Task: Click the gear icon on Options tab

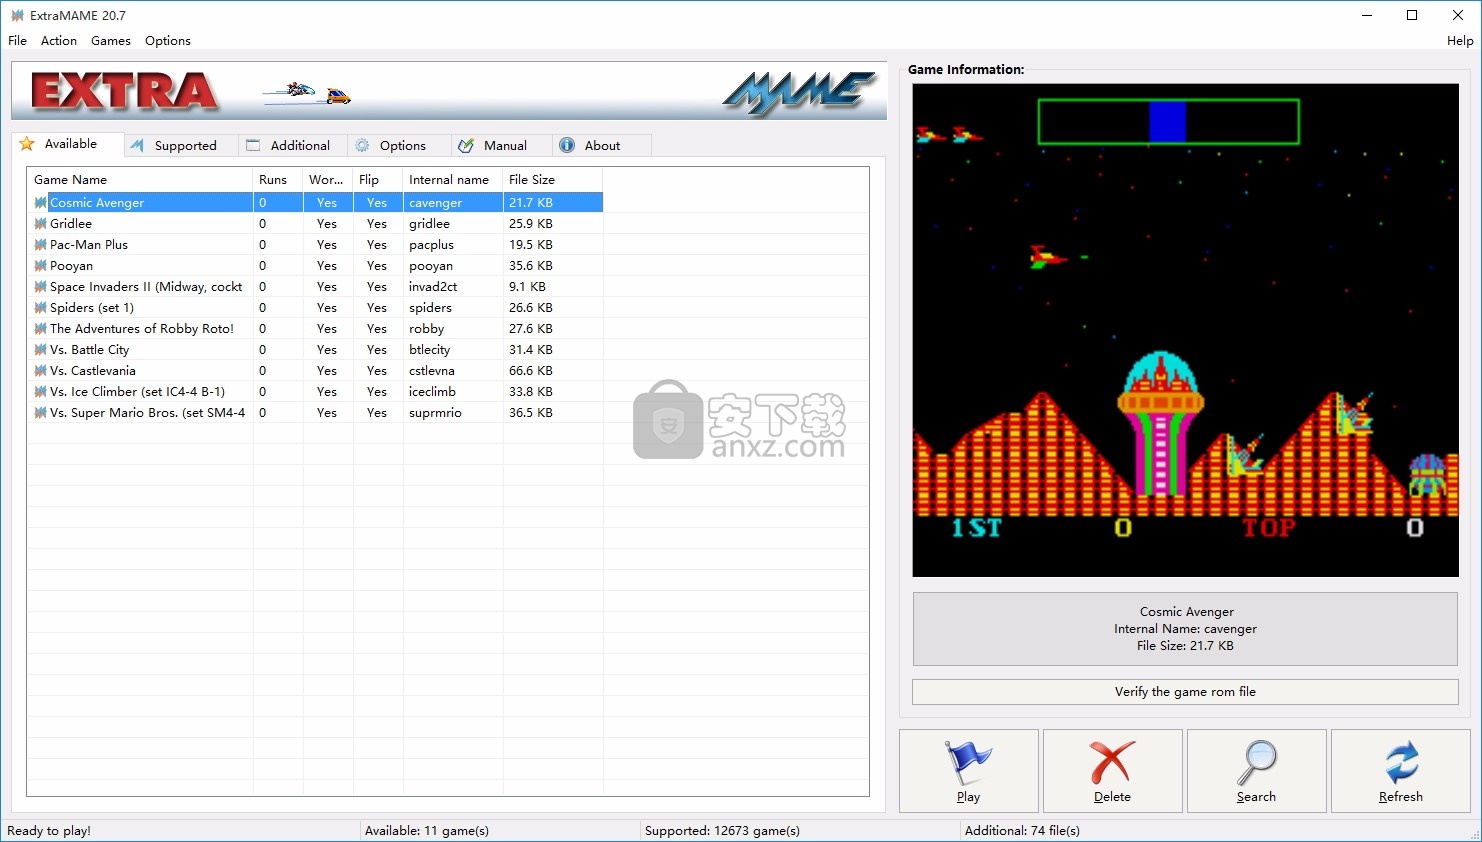Action: point(362,145)
